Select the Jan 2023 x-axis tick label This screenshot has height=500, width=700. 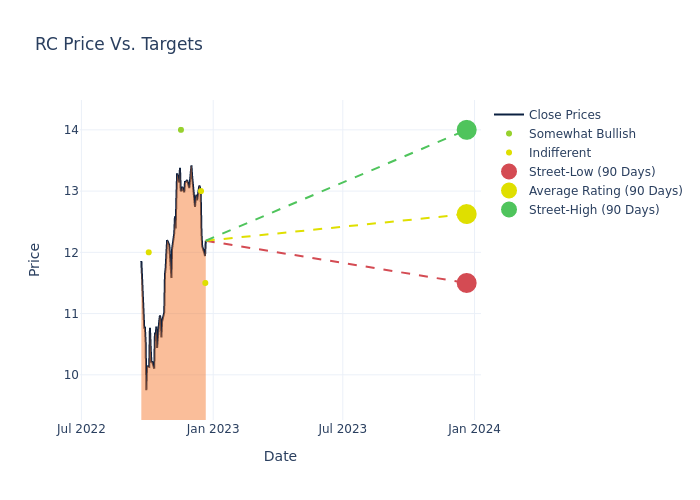point(213,429)
